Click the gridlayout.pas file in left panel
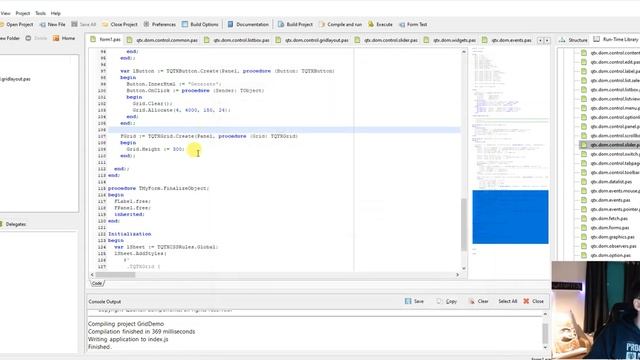This screenshot has height=360, width=640. 15,79
